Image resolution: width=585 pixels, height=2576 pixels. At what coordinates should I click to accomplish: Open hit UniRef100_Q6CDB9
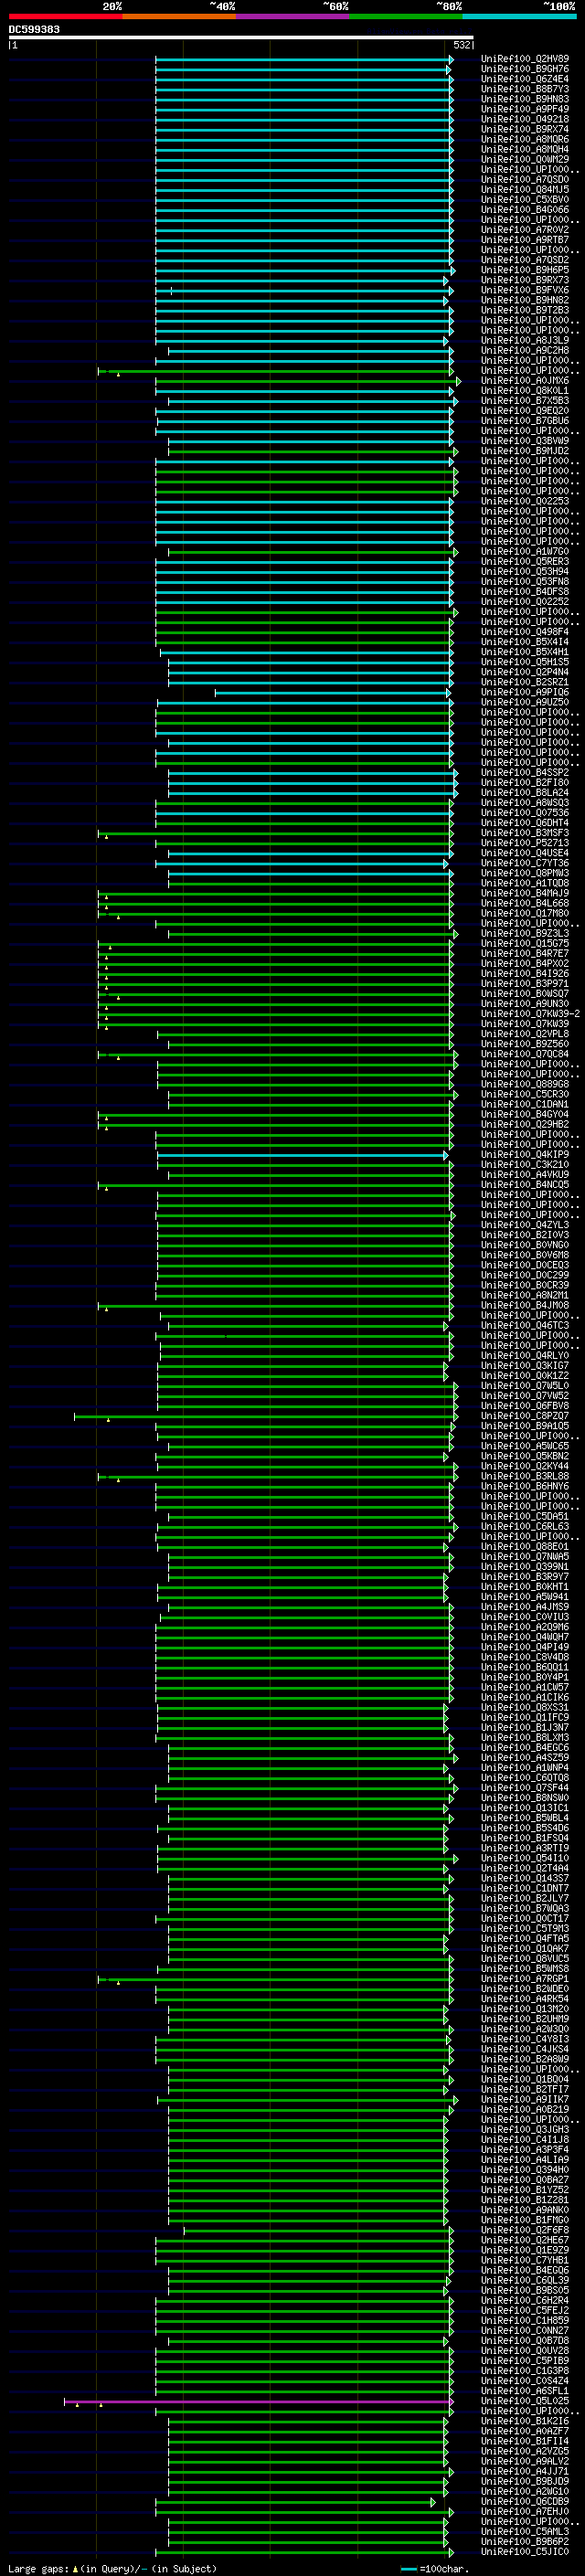click(525, 2502)
